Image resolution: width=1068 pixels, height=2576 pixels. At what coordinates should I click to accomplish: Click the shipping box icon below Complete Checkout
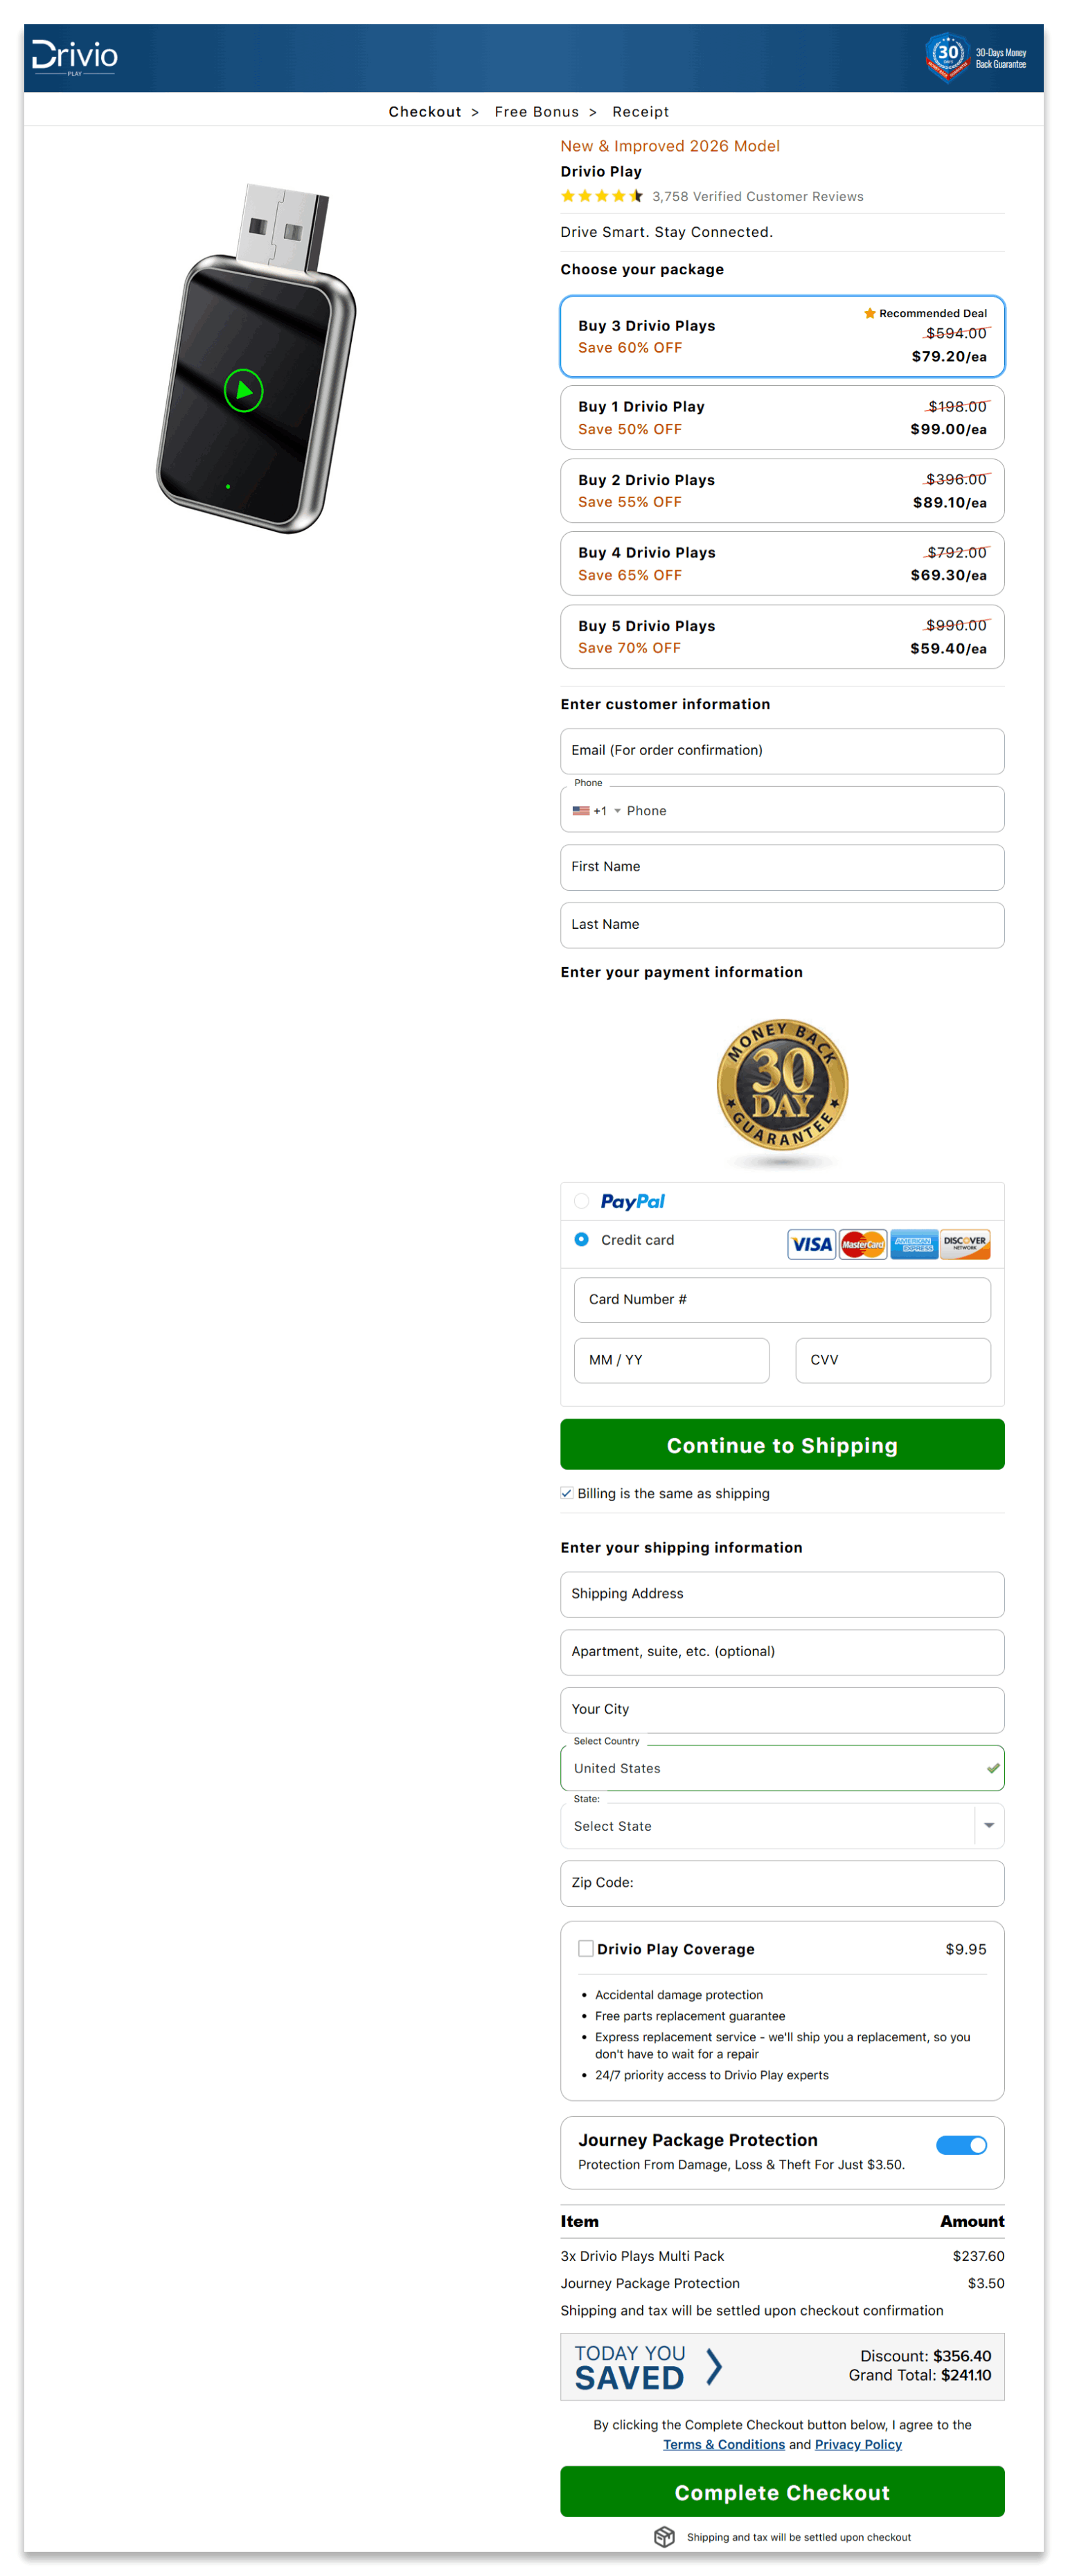(664, 2537)
